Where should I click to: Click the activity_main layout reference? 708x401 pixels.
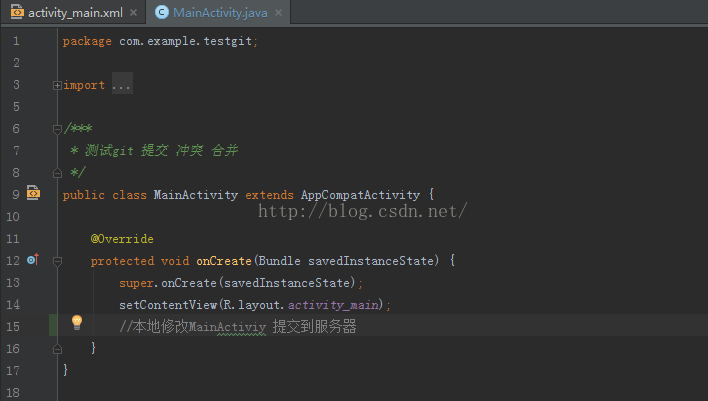coord(333,305)
